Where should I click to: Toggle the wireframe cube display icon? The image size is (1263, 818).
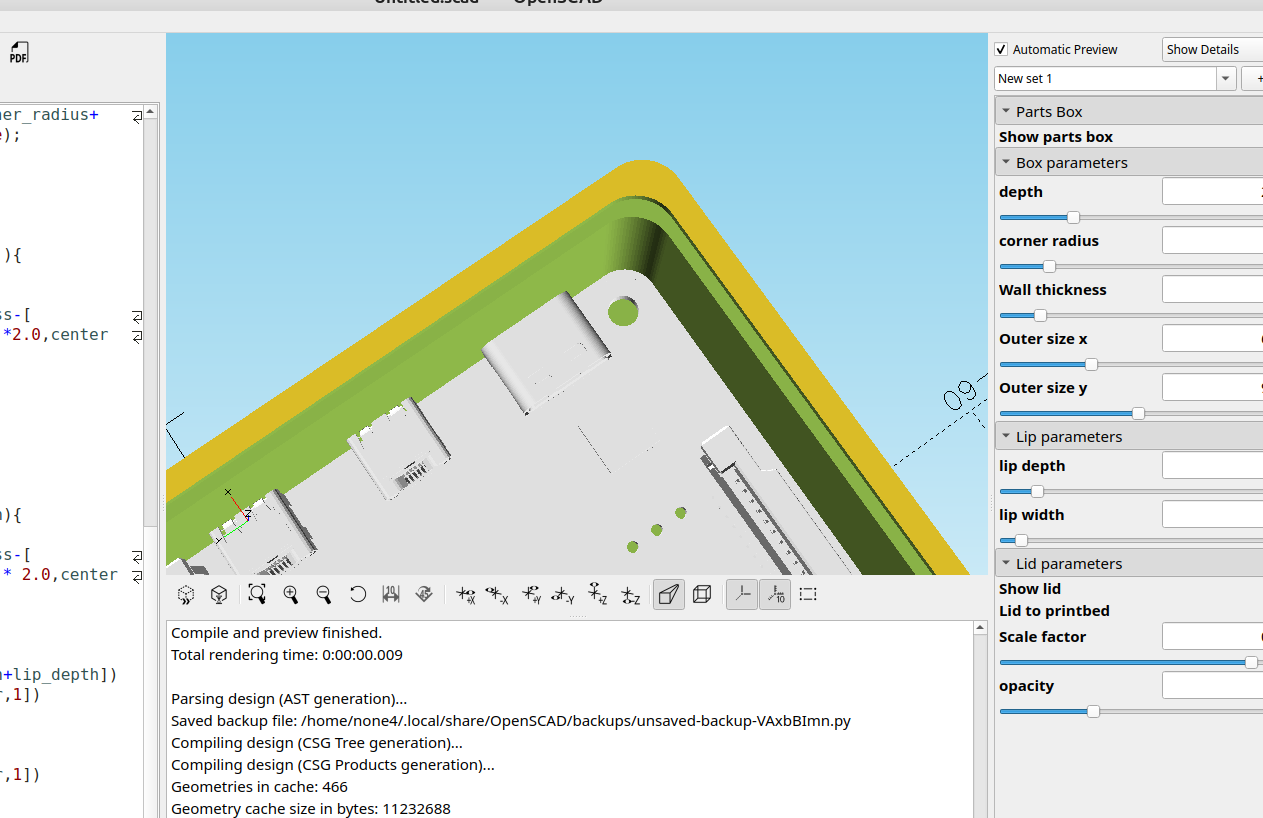coord(701,594)
